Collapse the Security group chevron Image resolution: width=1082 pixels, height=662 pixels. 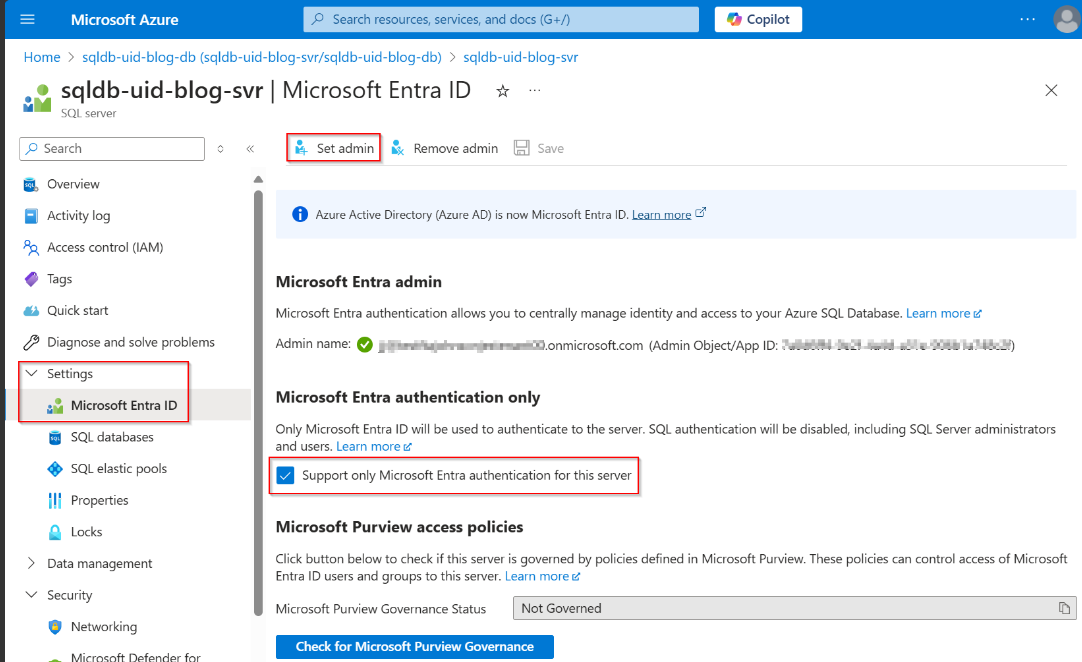tap(31, 595)
